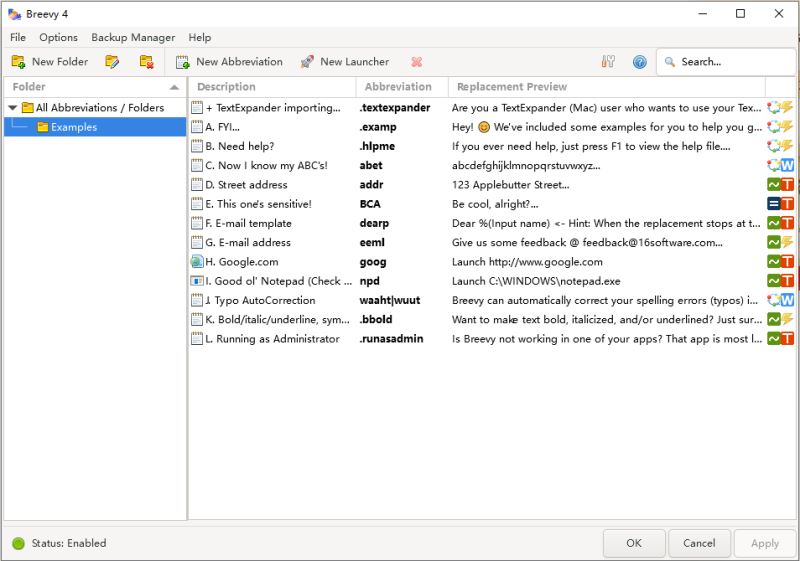The image size is (800, 561).
Task: Click the green icon in the dearp row
Action: coord(773,223)
